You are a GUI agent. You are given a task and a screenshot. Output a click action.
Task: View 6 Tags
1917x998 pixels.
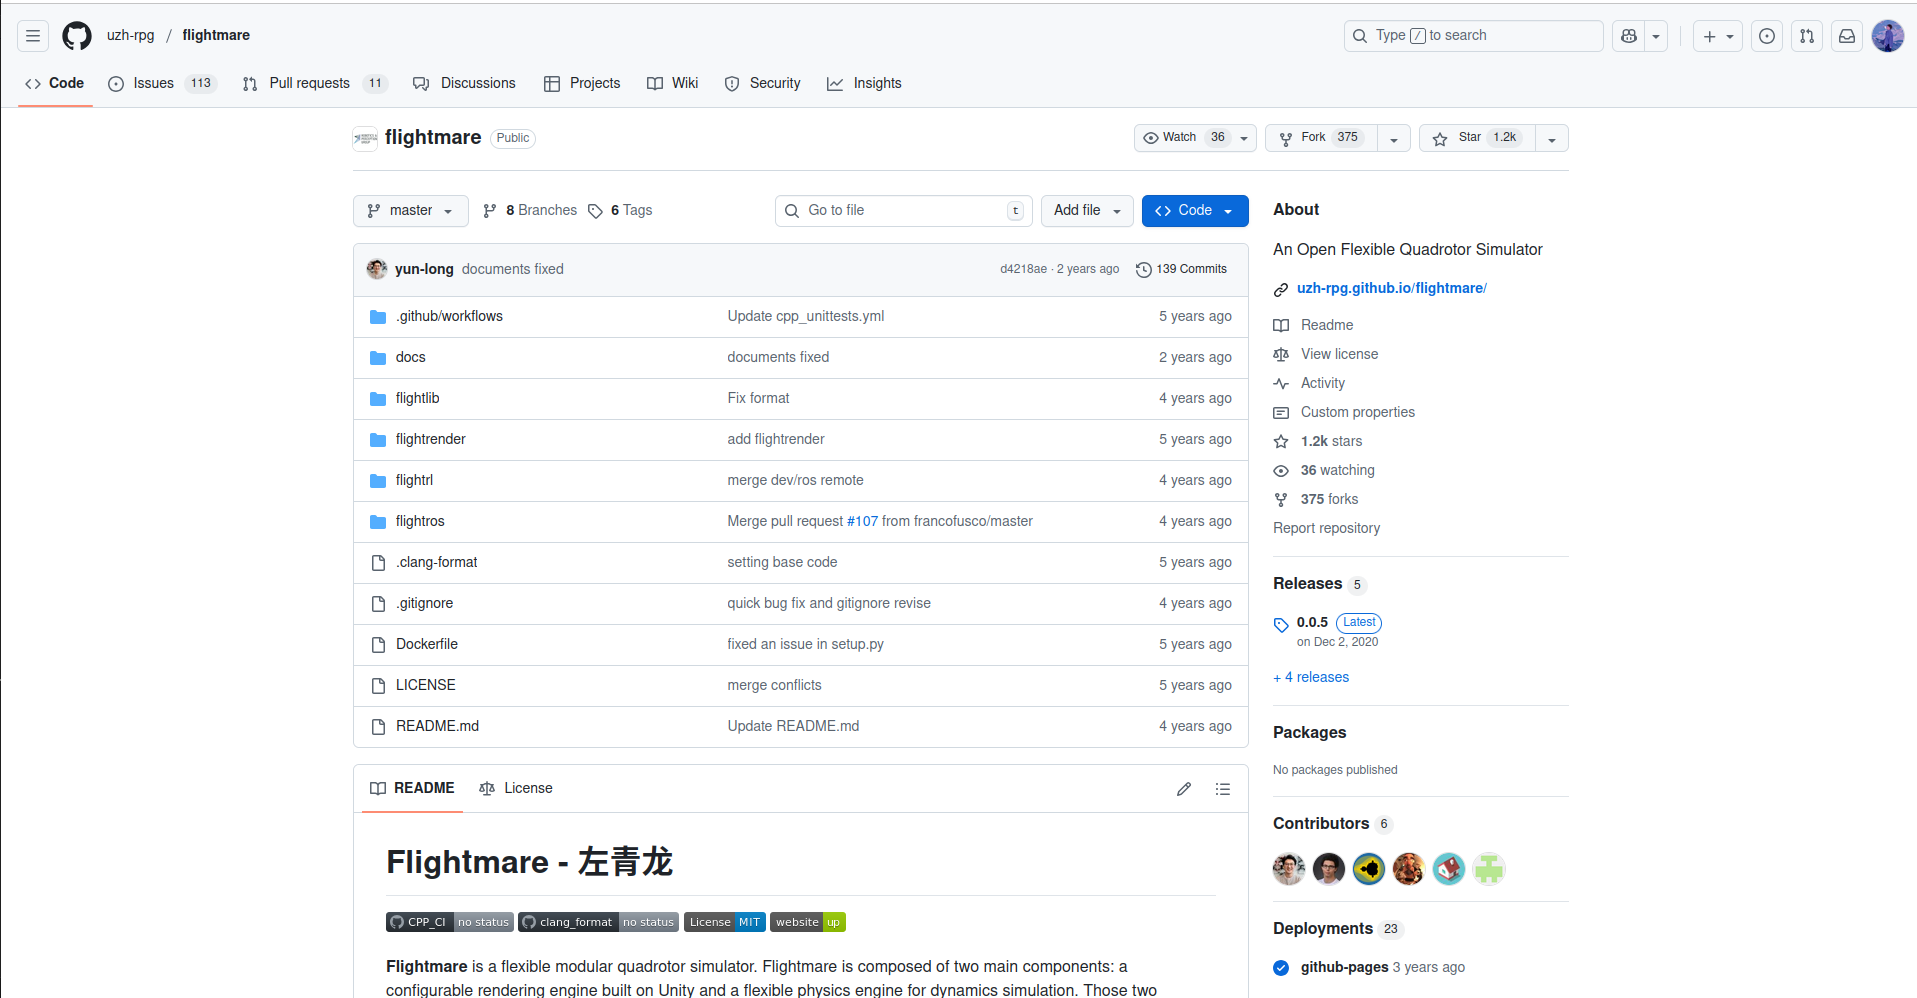(620, 210)
